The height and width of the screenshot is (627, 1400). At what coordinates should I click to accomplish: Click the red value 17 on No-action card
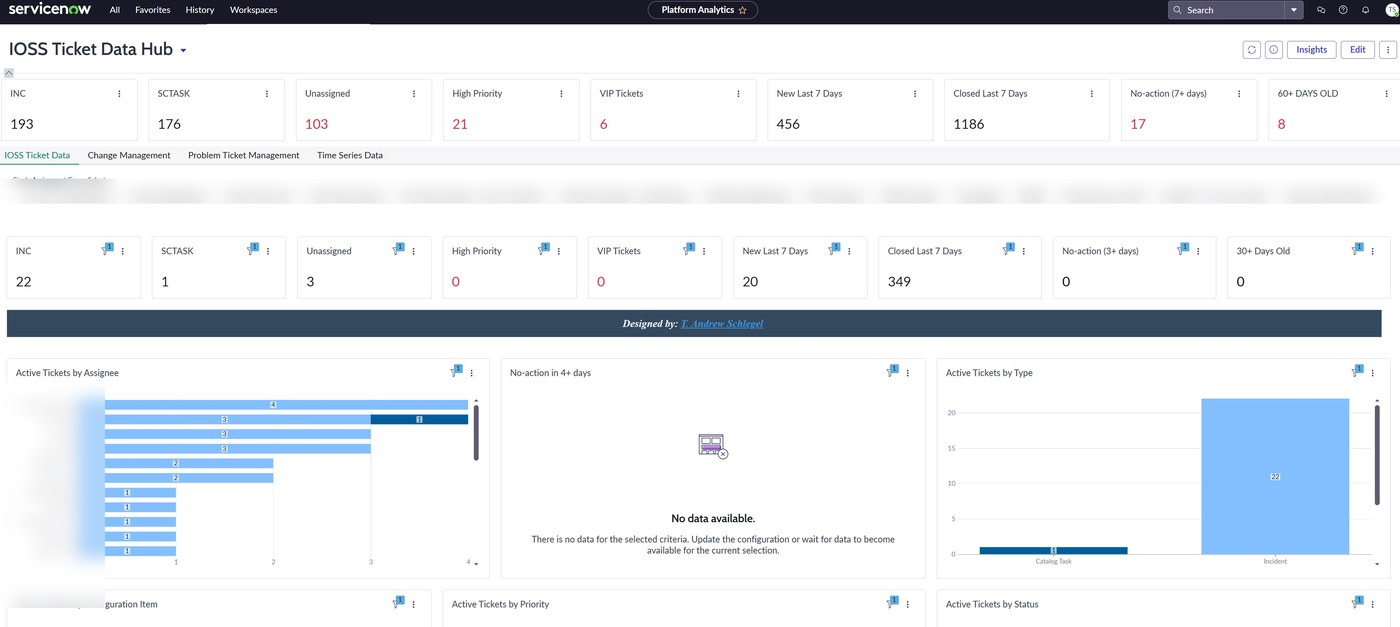(1138, 124)
